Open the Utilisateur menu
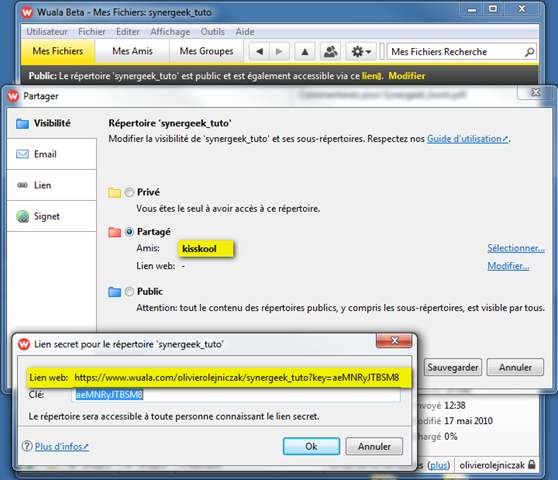This screenshot has height=480, width=558. (47, 32)
